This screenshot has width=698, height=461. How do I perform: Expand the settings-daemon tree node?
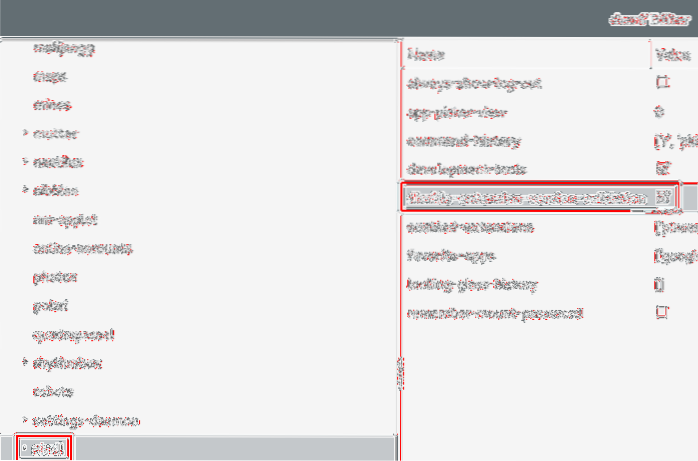26,420
